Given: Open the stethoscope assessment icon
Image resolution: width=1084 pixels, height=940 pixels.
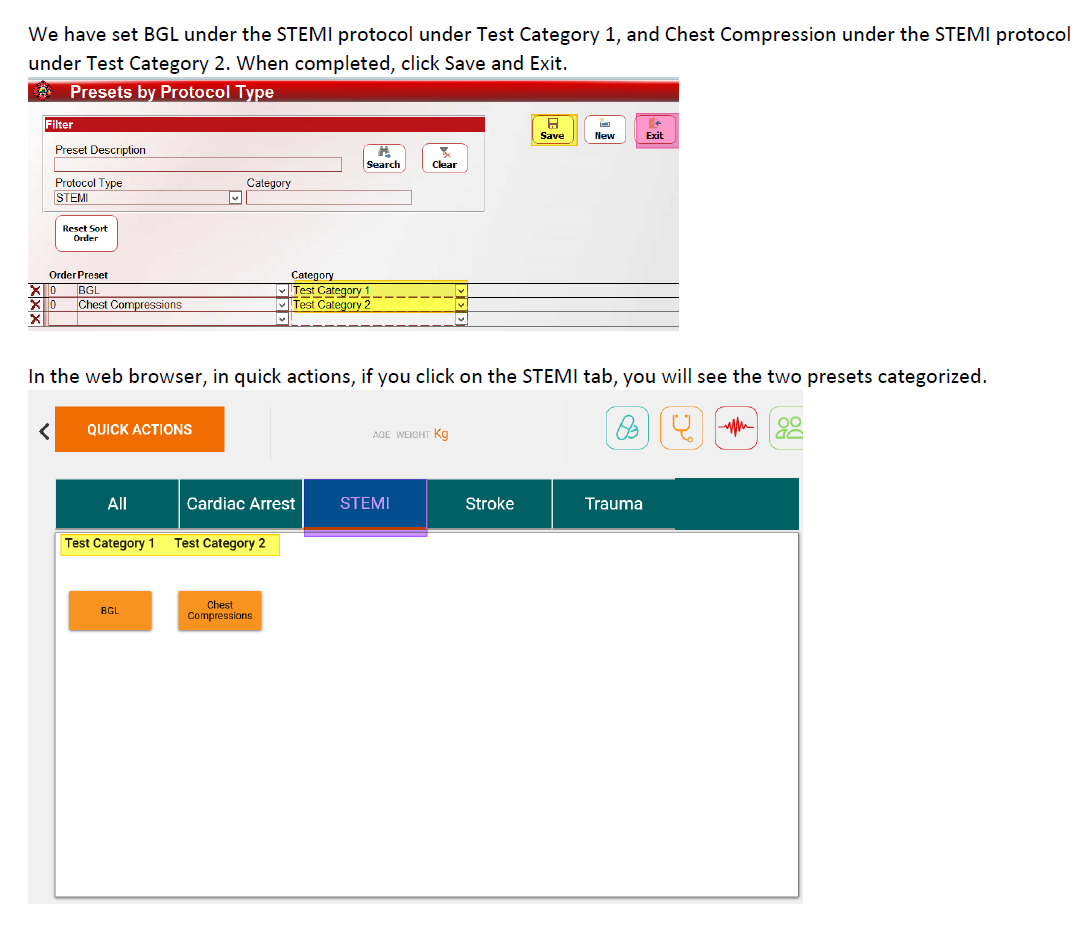Looking at the screenshot, I should [681, 429].
